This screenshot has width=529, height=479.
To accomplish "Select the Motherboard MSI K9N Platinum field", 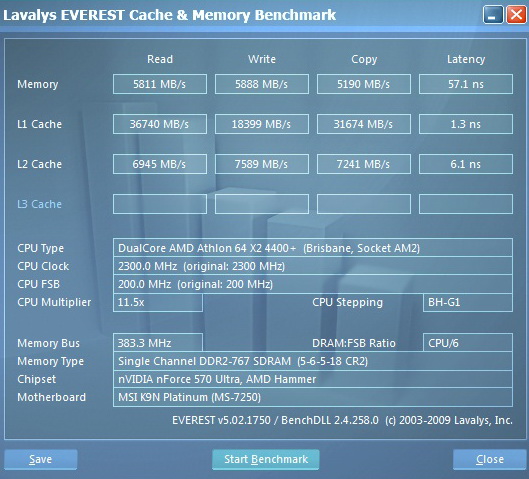I will click(x=313, y=397).
